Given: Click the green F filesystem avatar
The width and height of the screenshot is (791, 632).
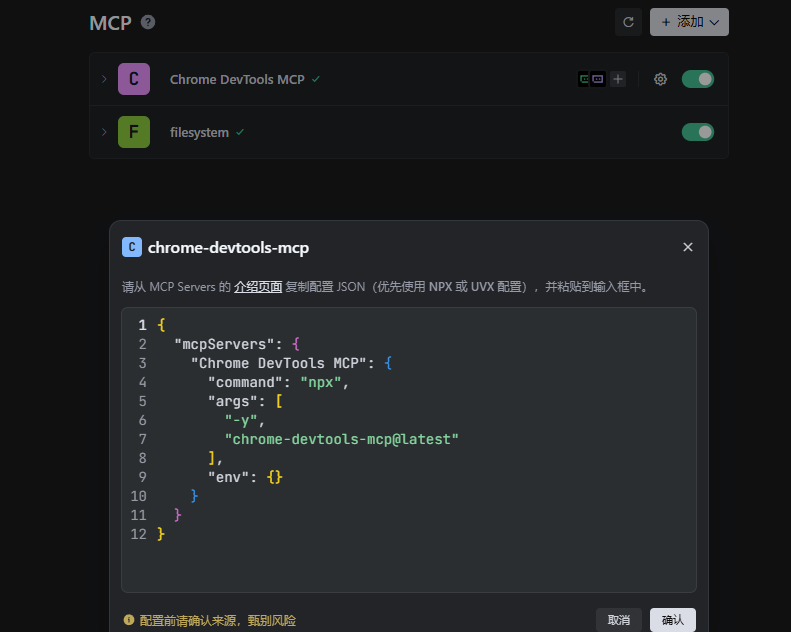Looking at the screenshot, I should (134, 132).
